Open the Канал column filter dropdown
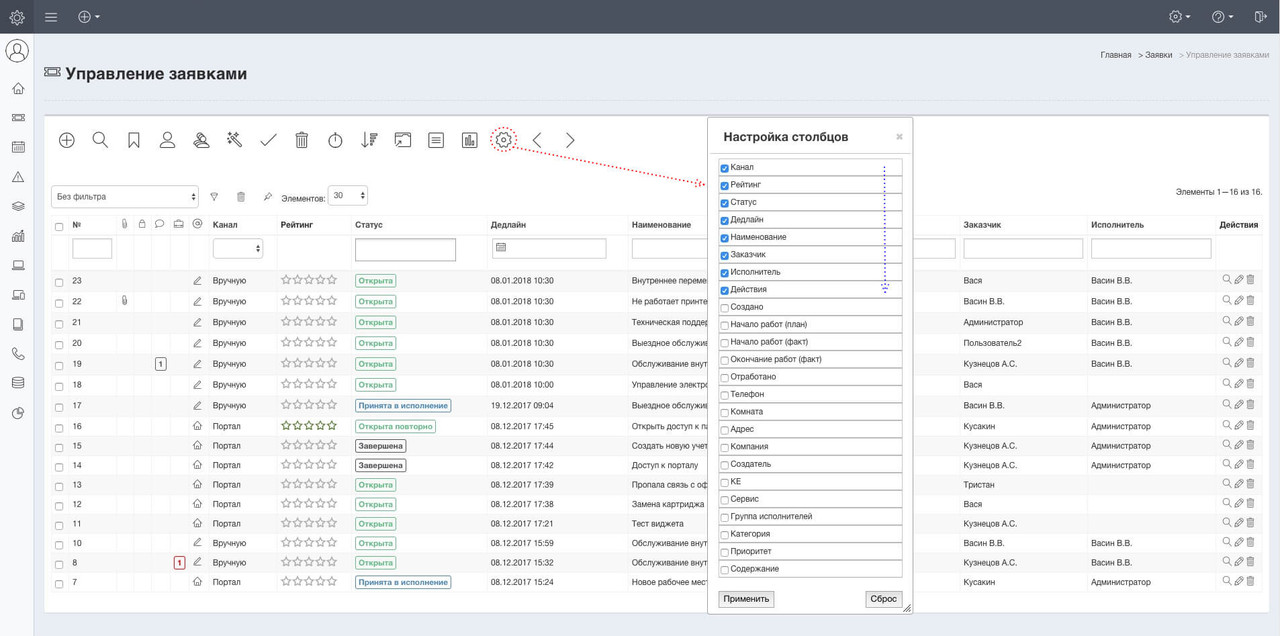The image size is (1280, 636). pos(238,248)
